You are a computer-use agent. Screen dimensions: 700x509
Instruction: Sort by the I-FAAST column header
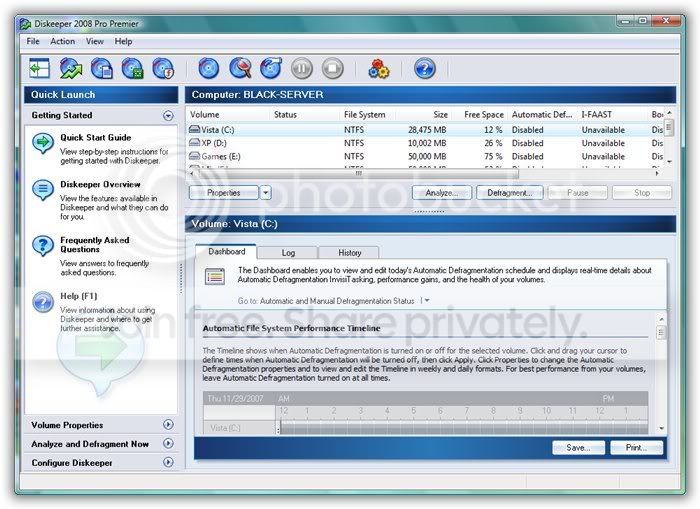[x=613, y=115]
